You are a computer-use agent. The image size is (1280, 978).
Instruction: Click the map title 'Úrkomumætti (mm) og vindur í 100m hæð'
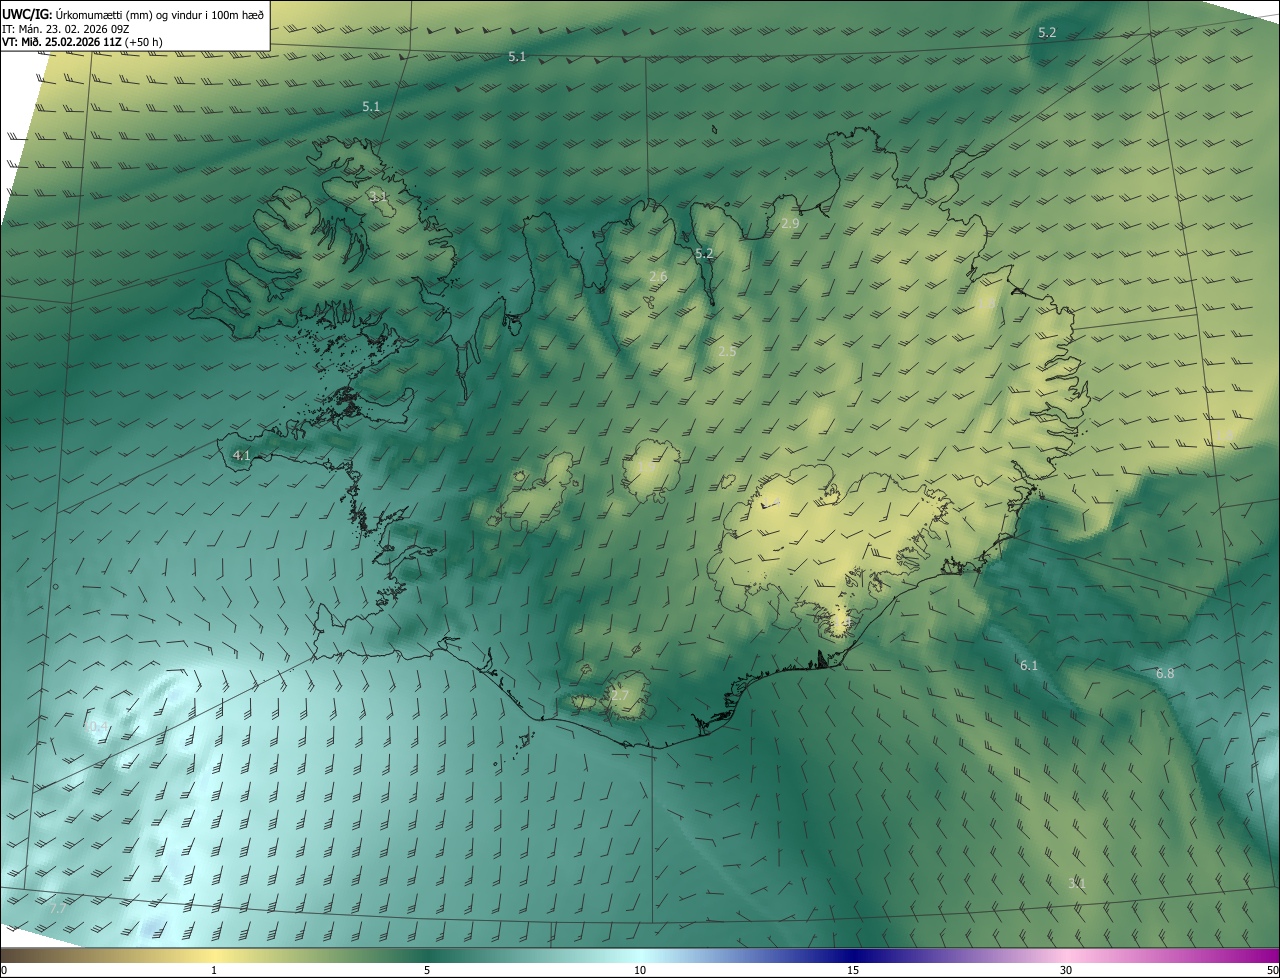click(159, 13)
